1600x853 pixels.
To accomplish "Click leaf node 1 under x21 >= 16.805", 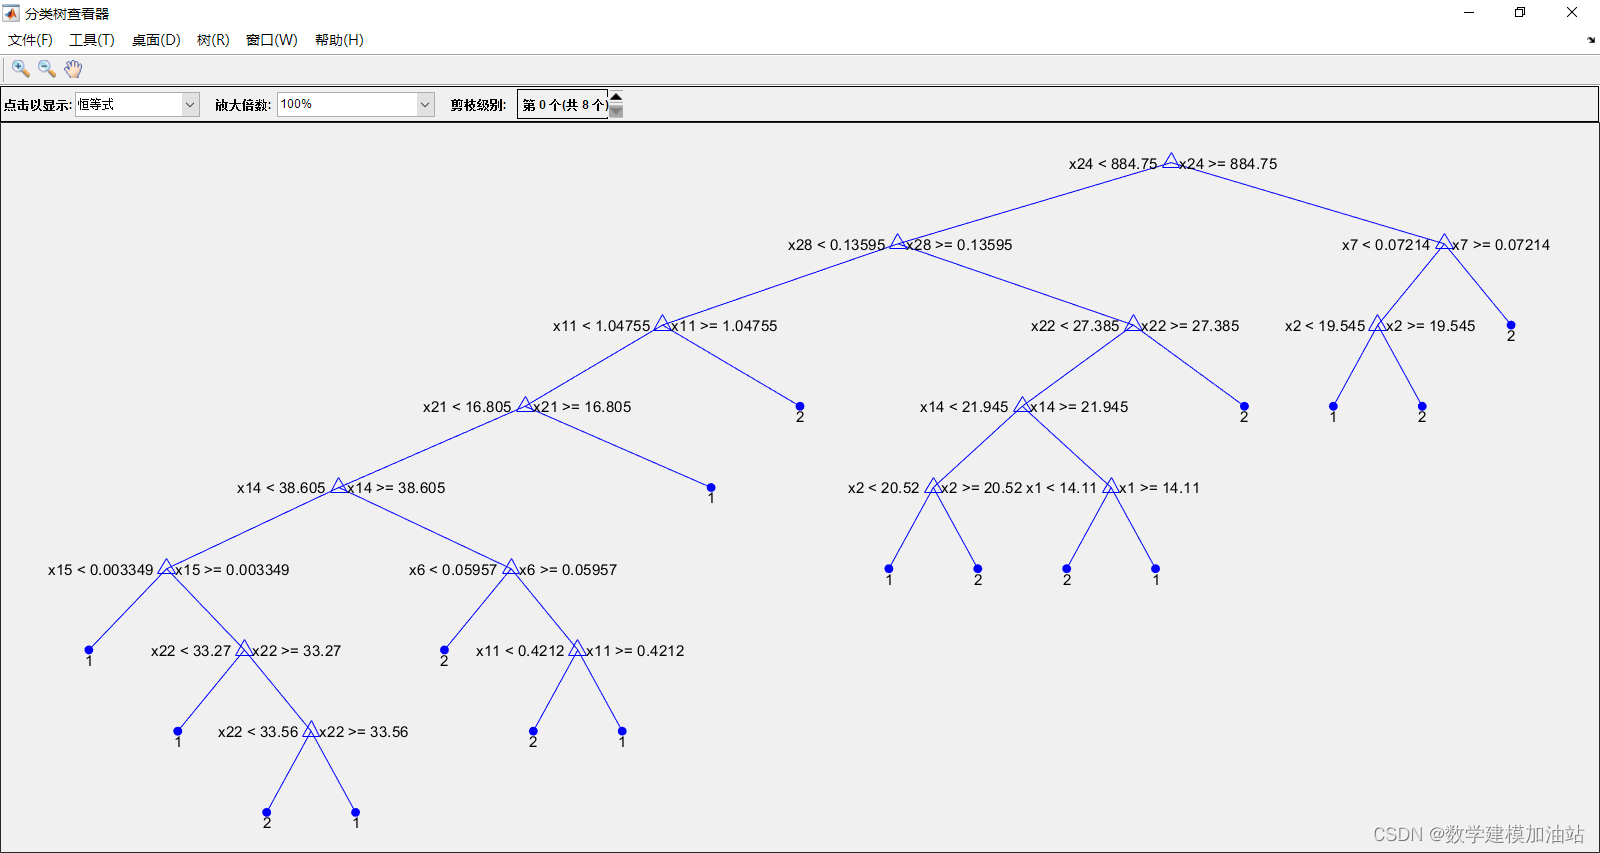I will point(711,487).
